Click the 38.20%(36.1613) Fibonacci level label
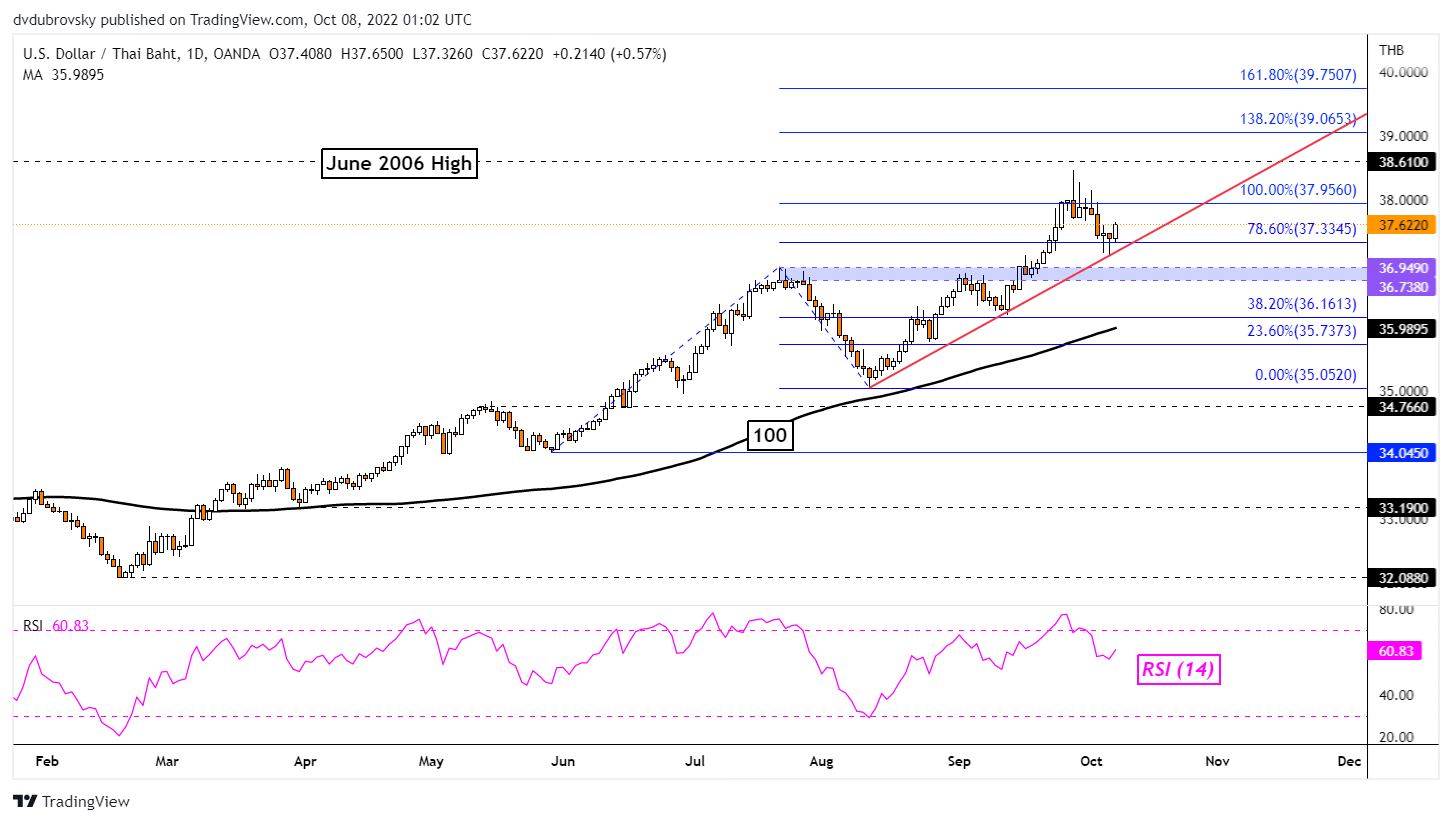The image size is (1452, 823). pyautogui.click(x=1302, y=304)
